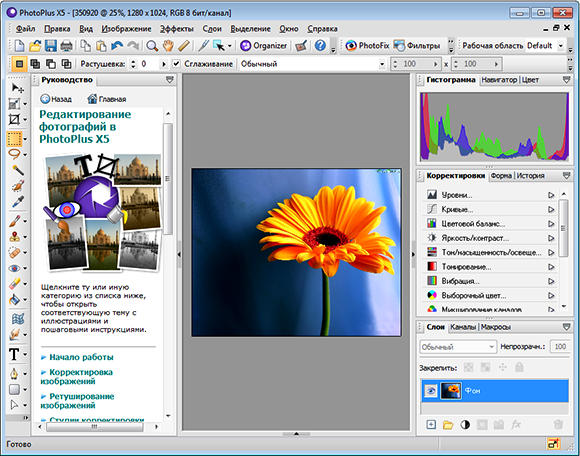Select the Lasso selection tool
Screen dimensions: 580x456
click(x=14, y=154)
